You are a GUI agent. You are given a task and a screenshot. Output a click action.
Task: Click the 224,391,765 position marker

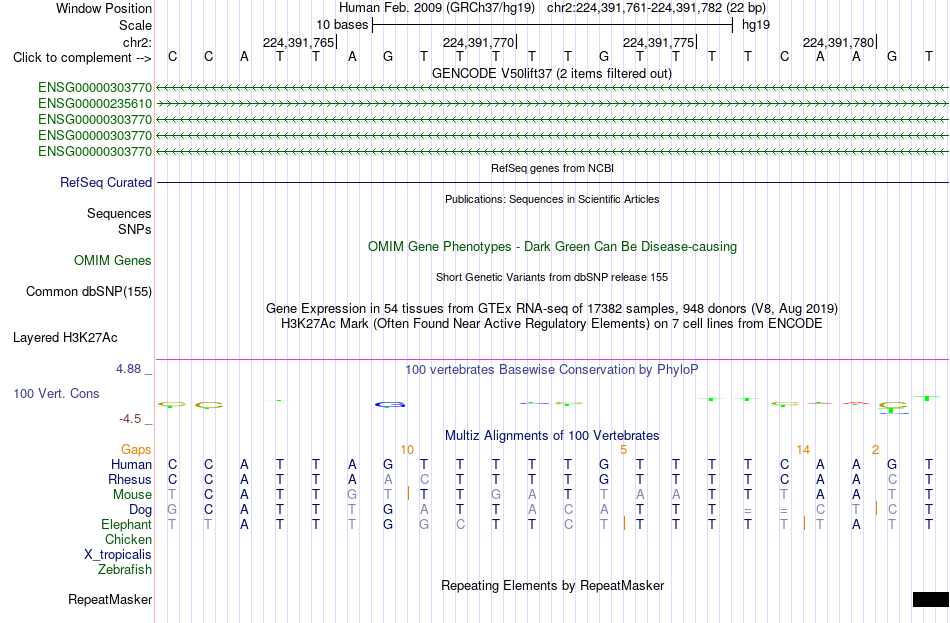tap(299, 42)
